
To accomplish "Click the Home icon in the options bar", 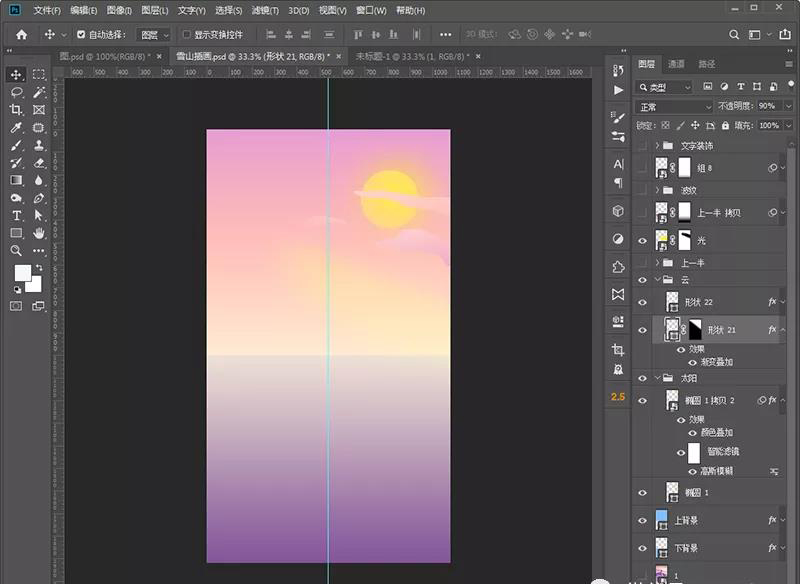I will (x=21, y=34).
